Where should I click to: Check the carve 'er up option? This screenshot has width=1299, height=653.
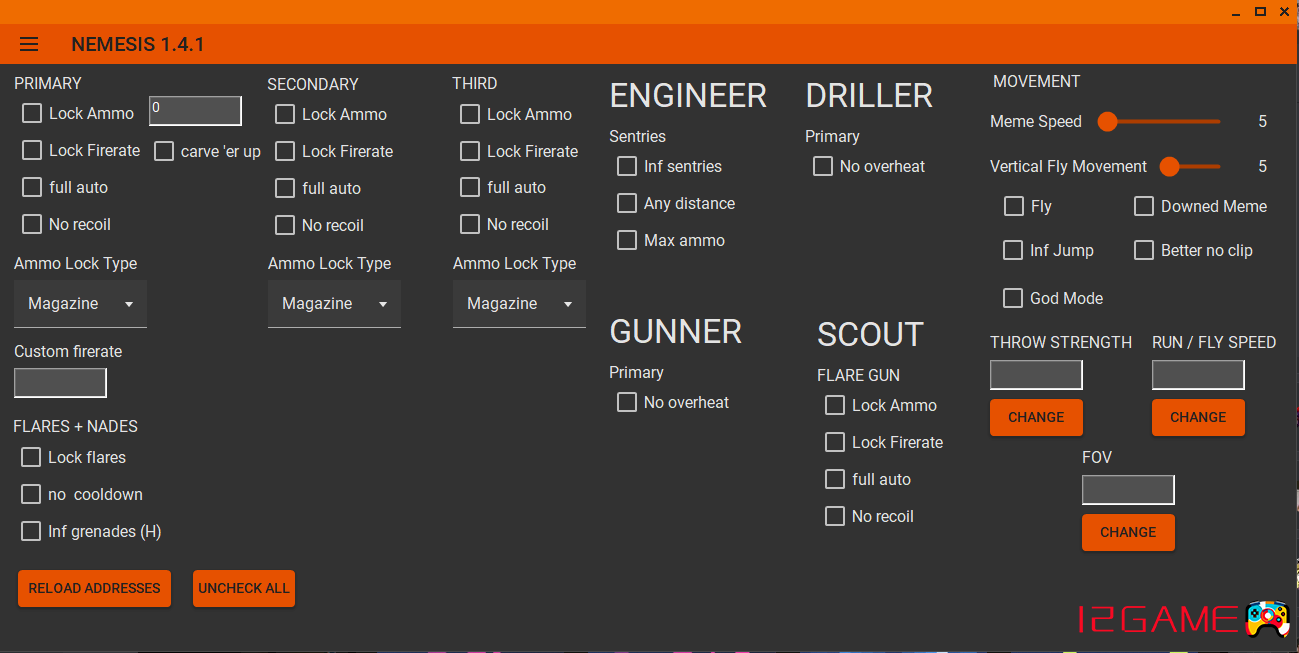point(164,151)
